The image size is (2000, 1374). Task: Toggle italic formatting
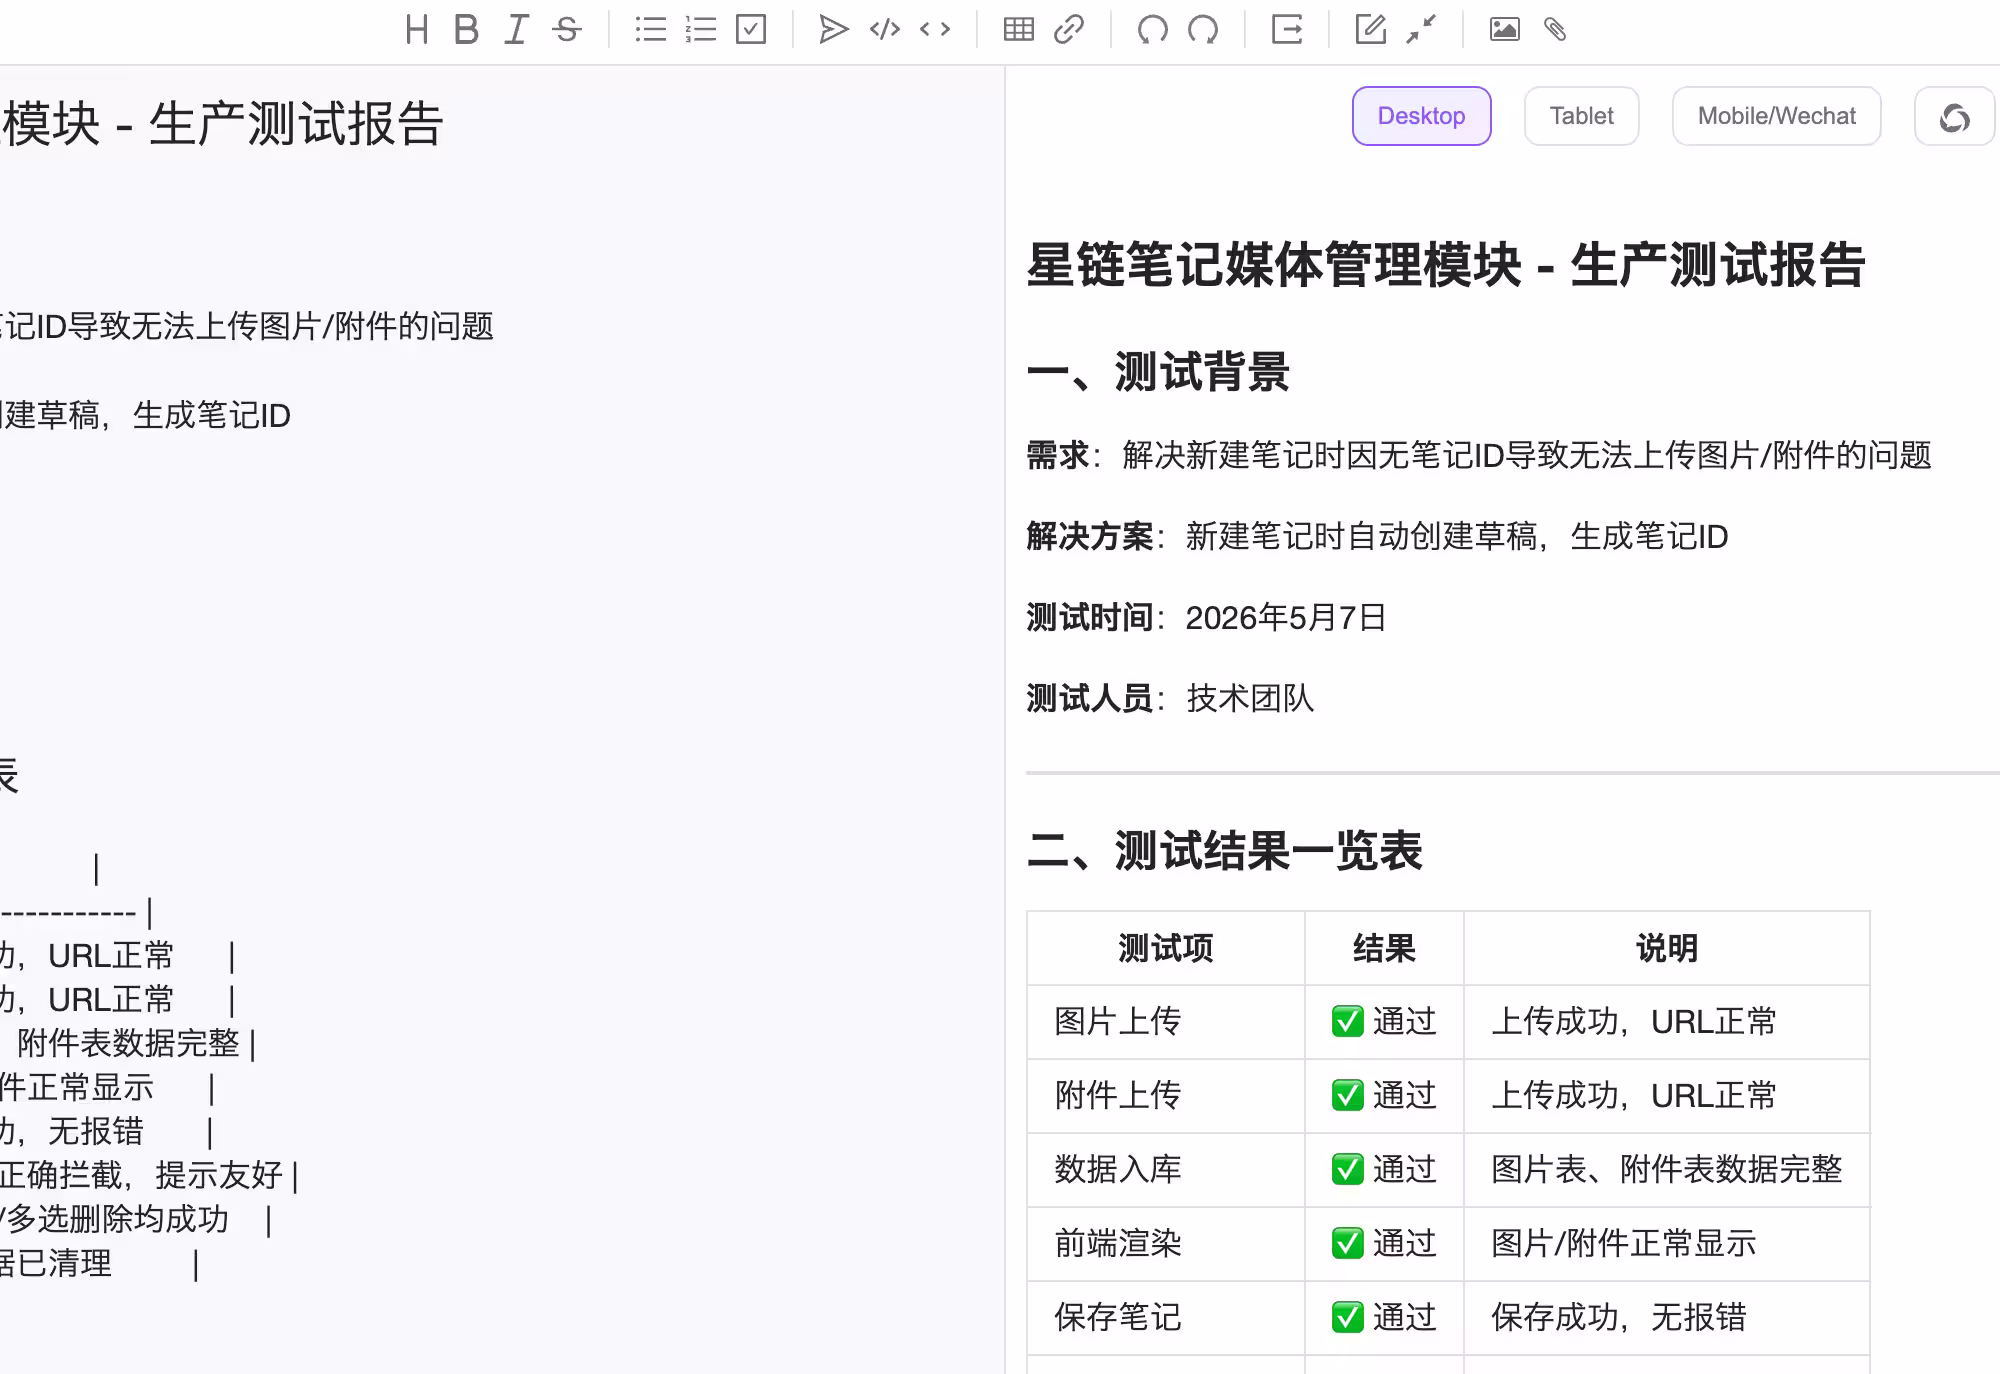pyautogui.click(x=516, y=30)
